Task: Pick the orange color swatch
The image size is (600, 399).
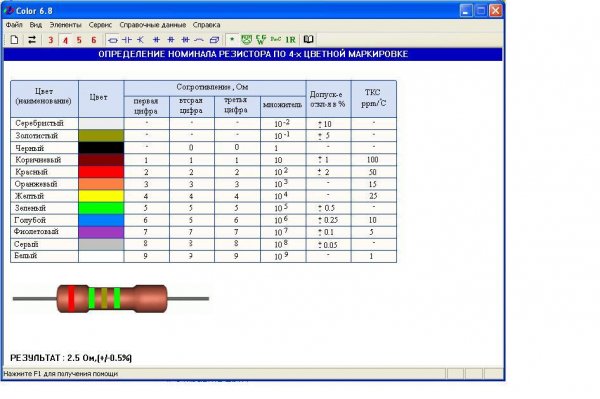Action: (101, 184)
